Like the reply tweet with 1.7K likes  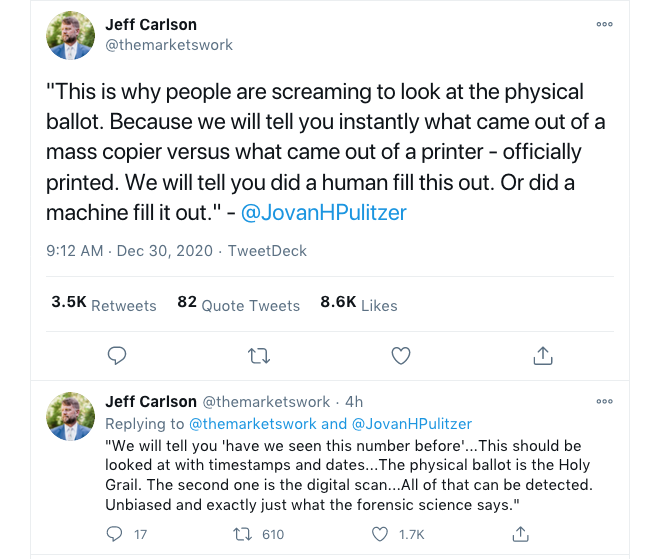[x=381, y=534]
